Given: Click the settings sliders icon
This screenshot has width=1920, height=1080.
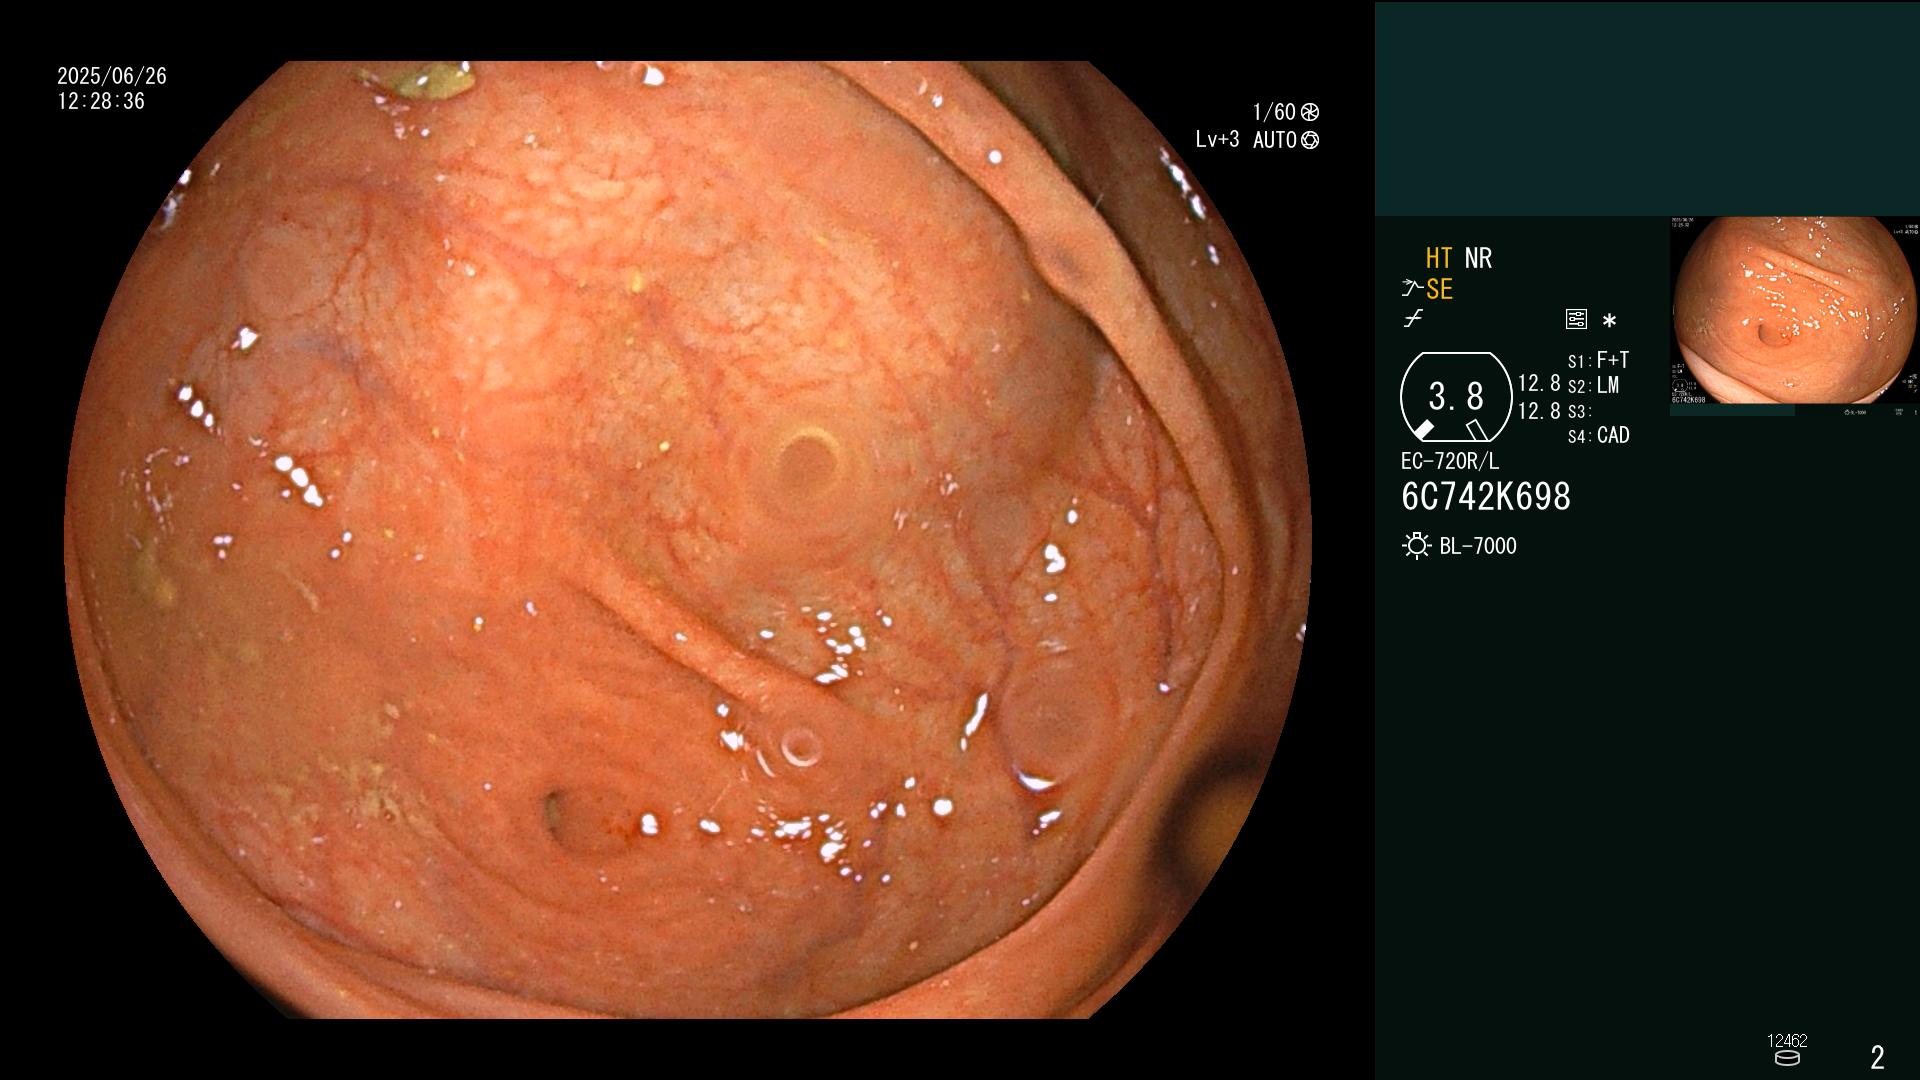Looking at the screenshot, I should 1576,320.
